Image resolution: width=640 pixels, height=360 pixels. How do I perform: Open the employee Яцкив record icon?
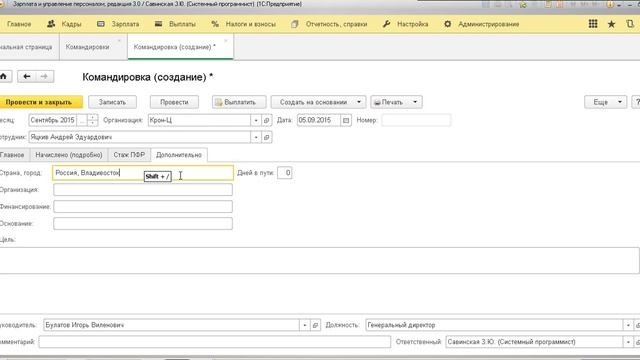267,137
